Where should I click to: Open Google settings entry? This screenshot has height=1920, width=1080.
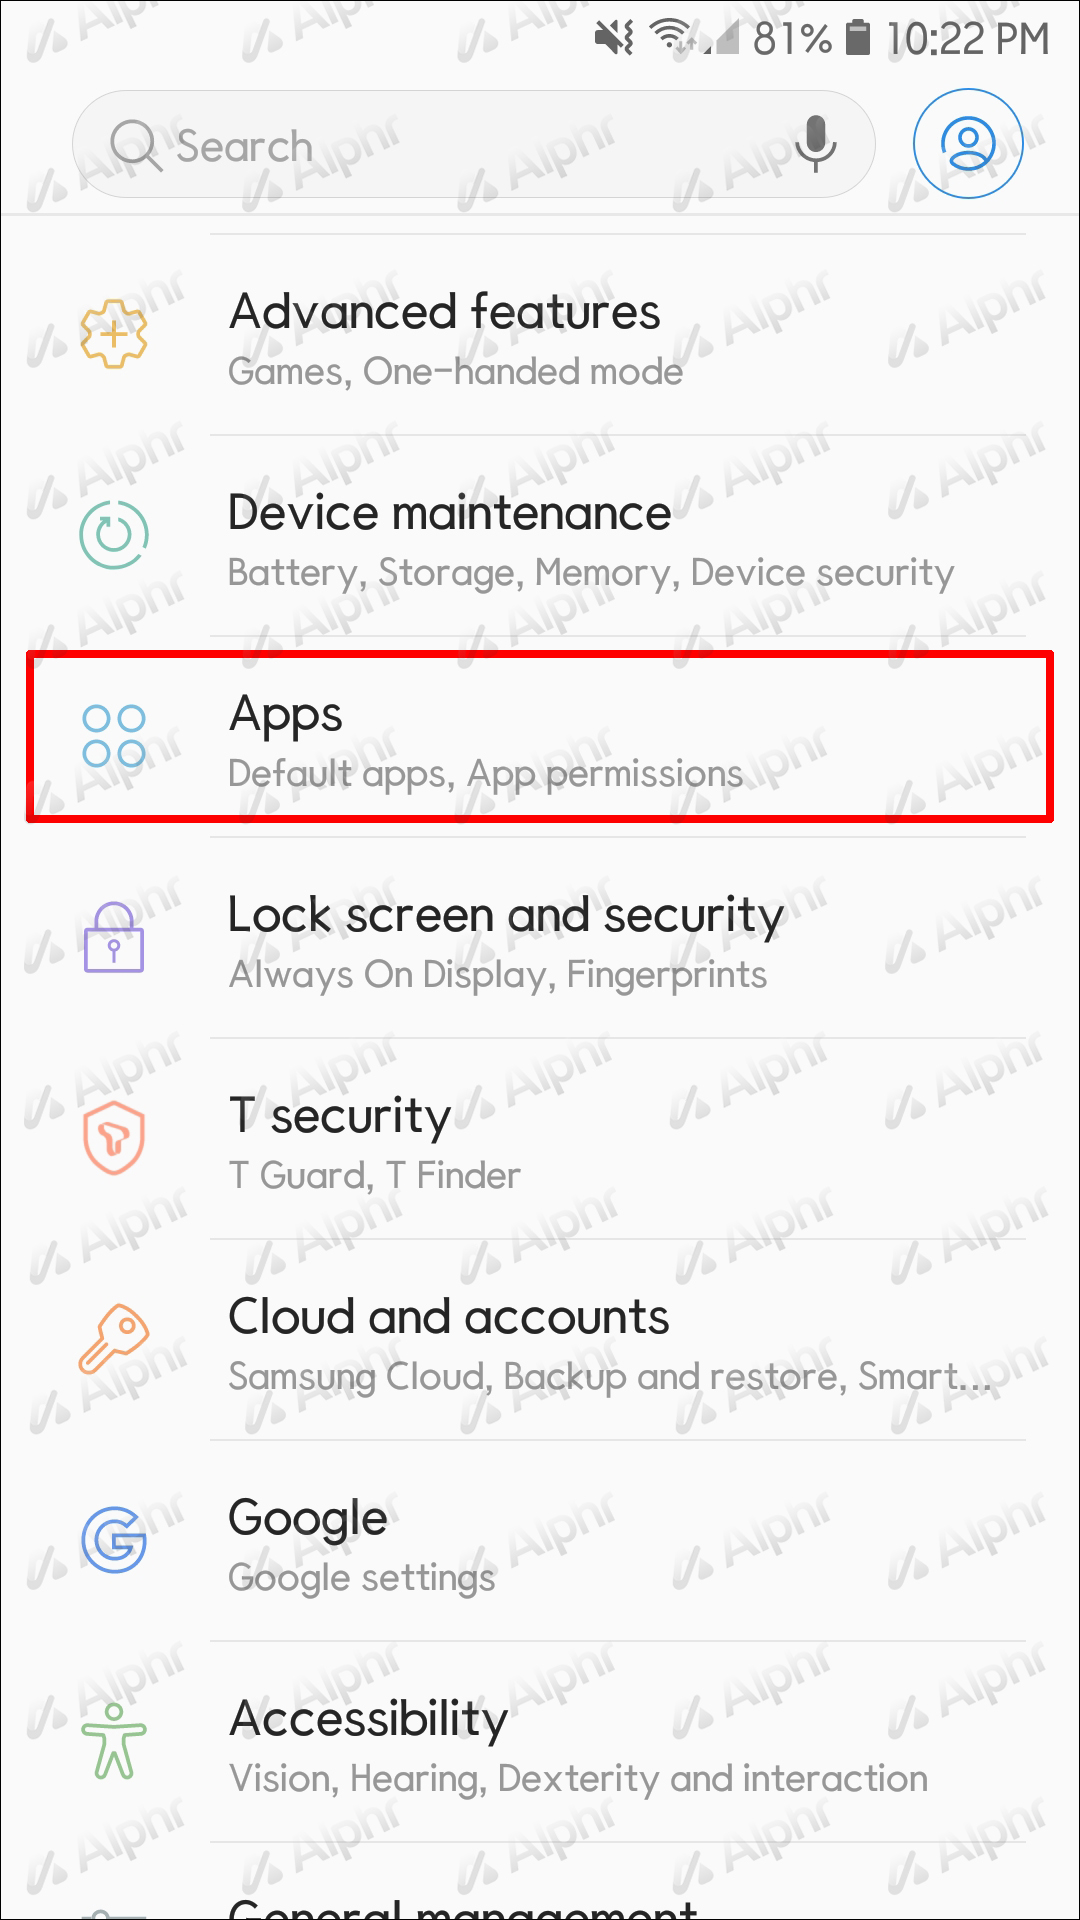[540, 1541]
